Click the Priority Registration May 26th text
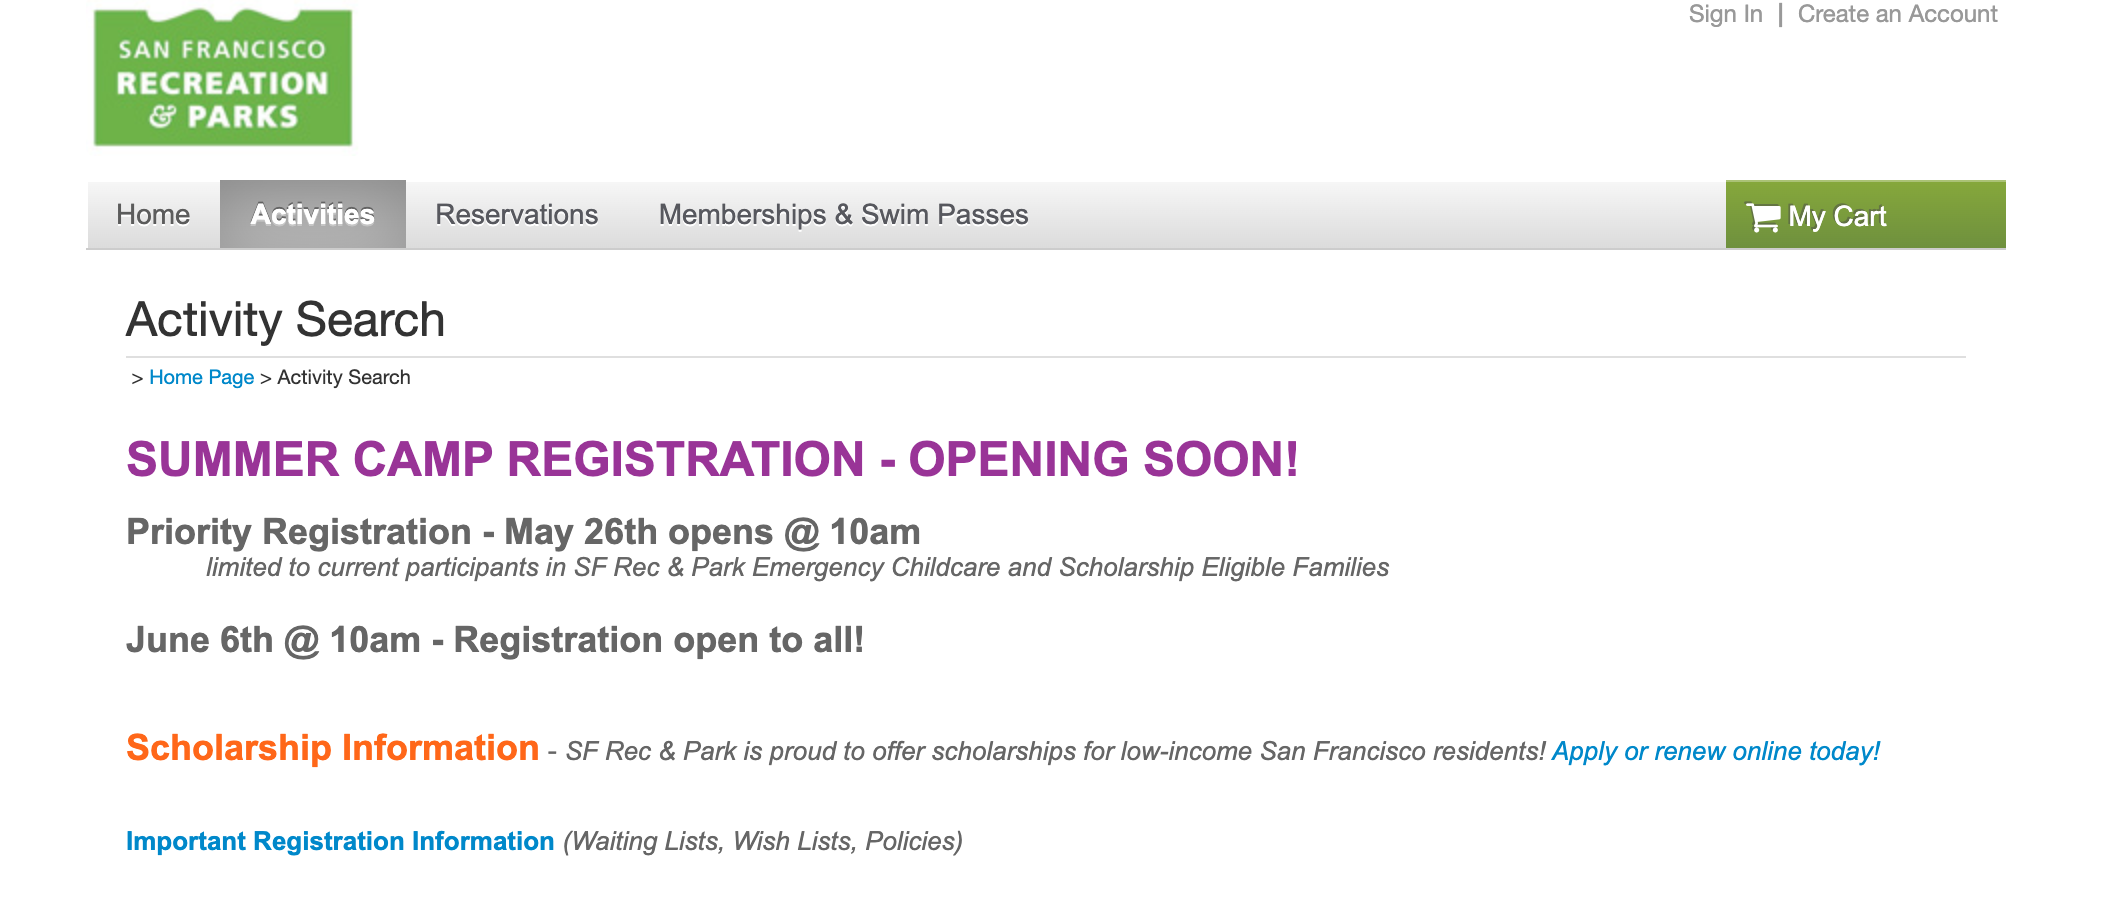The height and width of the screenshot is (898, 2126). coord(523,532)
